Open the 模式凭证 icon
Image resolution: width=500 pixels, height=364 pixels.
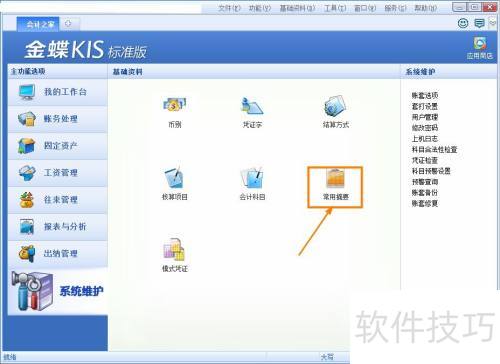tap(175, 256)
